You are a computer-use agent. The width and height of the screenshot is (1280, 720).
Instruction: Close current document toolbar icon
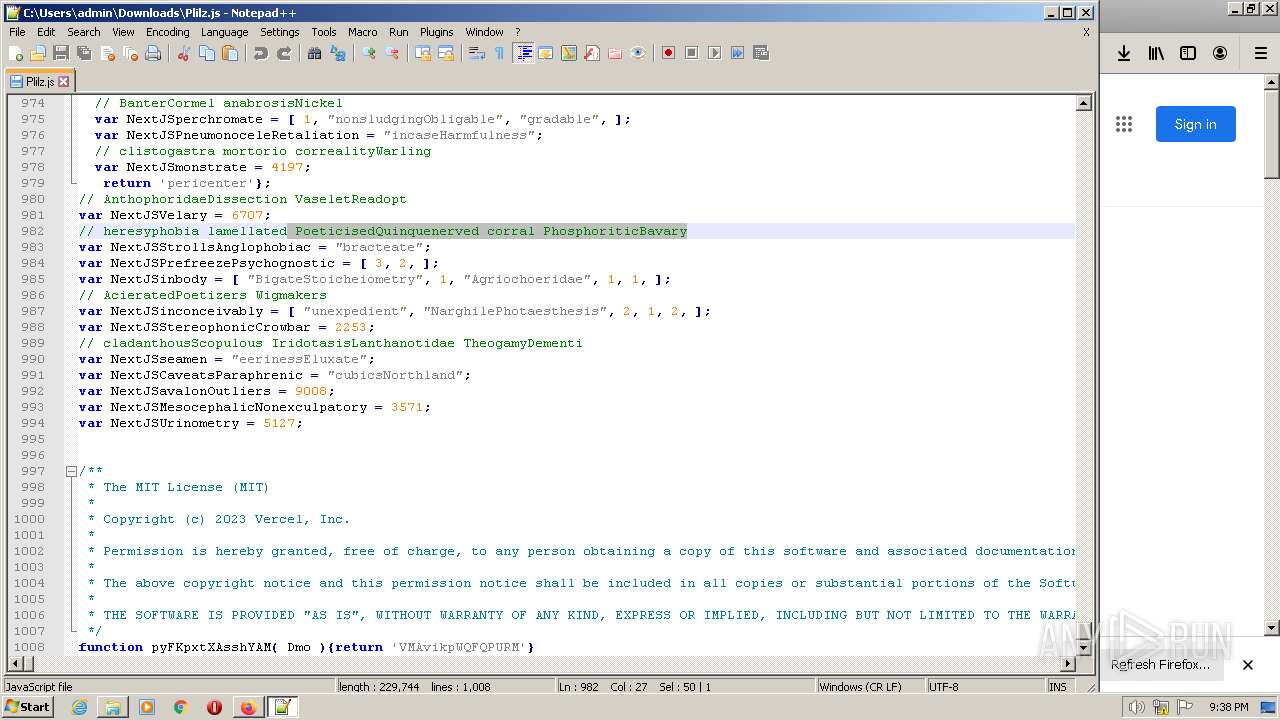[107, 53]
